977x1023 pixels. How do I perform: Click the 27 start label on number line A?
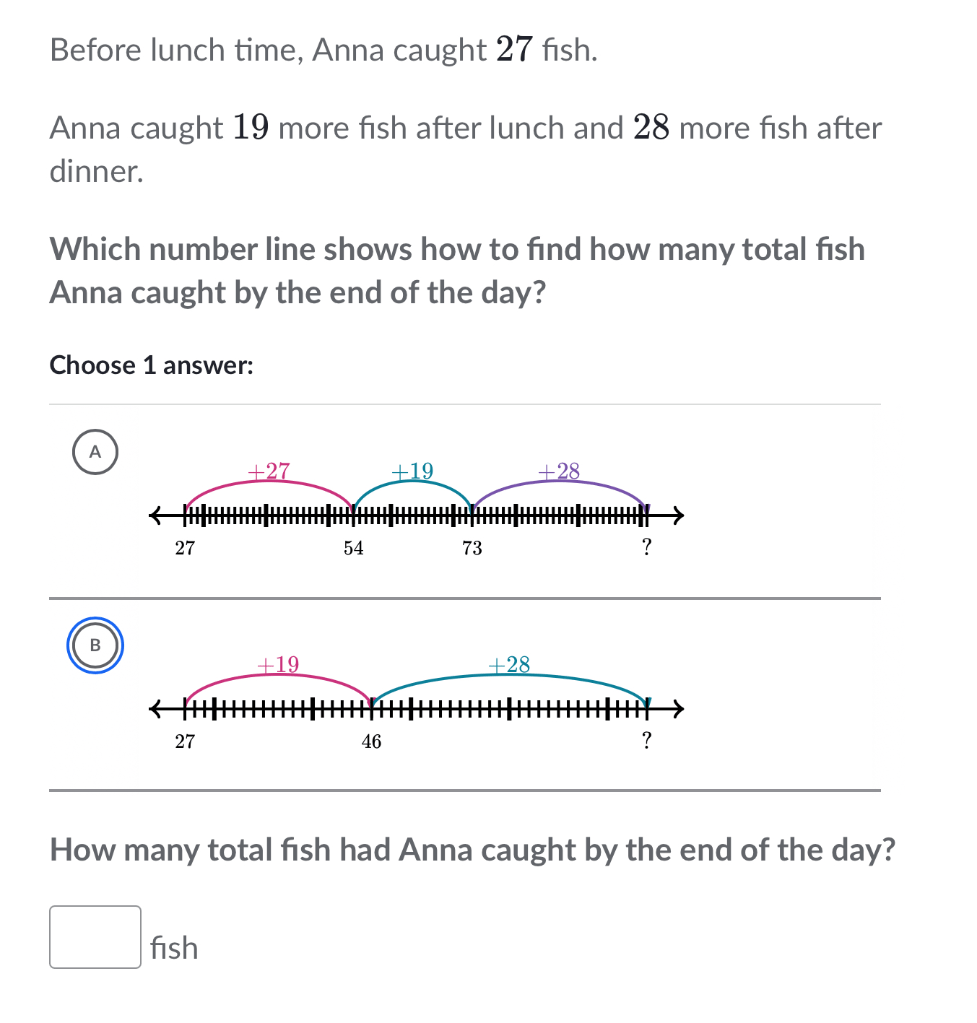pyautogui.click(x=185, y=548)
